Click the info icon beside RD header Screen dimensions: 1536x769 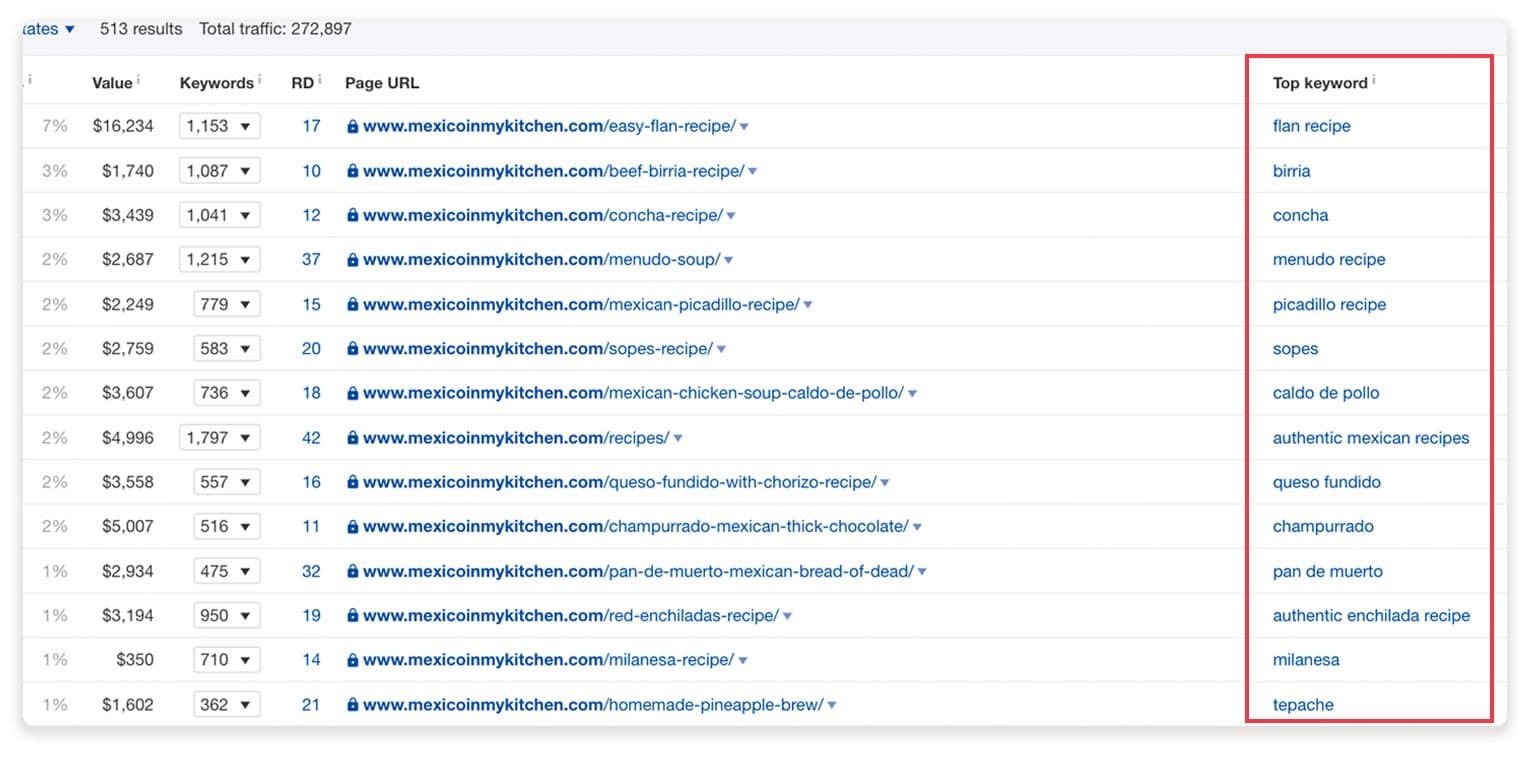[321, 79]
